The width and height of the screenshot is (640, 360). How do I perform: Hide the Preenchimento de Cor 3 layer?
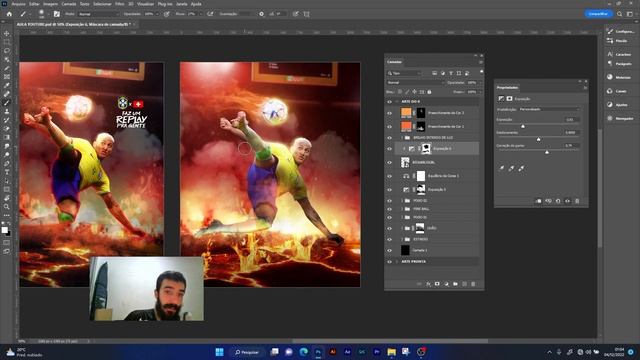pyautogui.click(x=389, y=113)
